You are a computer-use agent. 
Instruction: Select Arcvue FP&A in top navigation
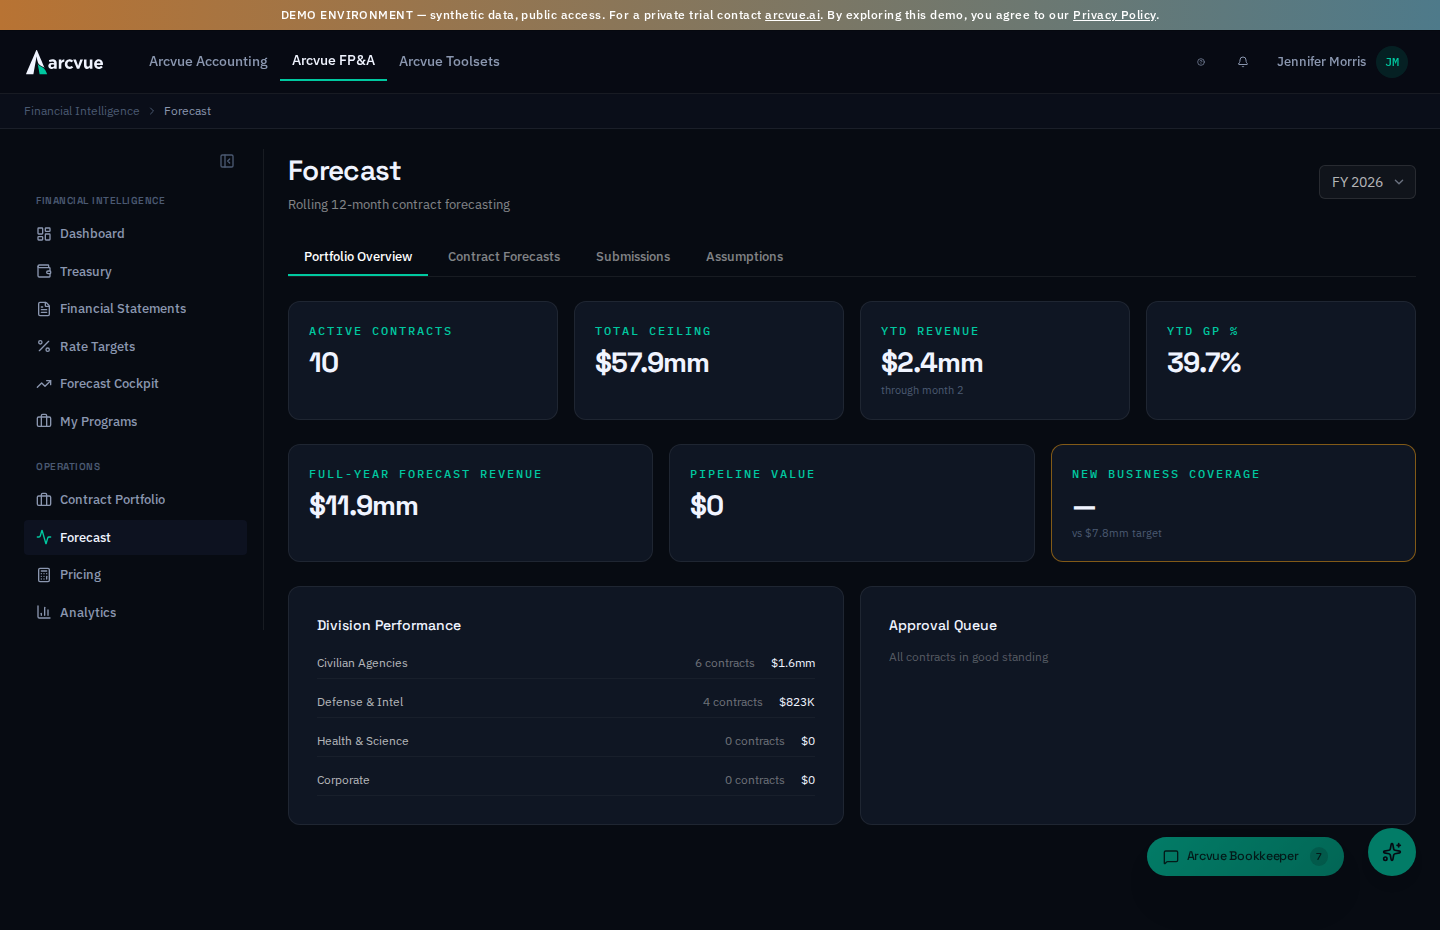[x=333, y=61]
